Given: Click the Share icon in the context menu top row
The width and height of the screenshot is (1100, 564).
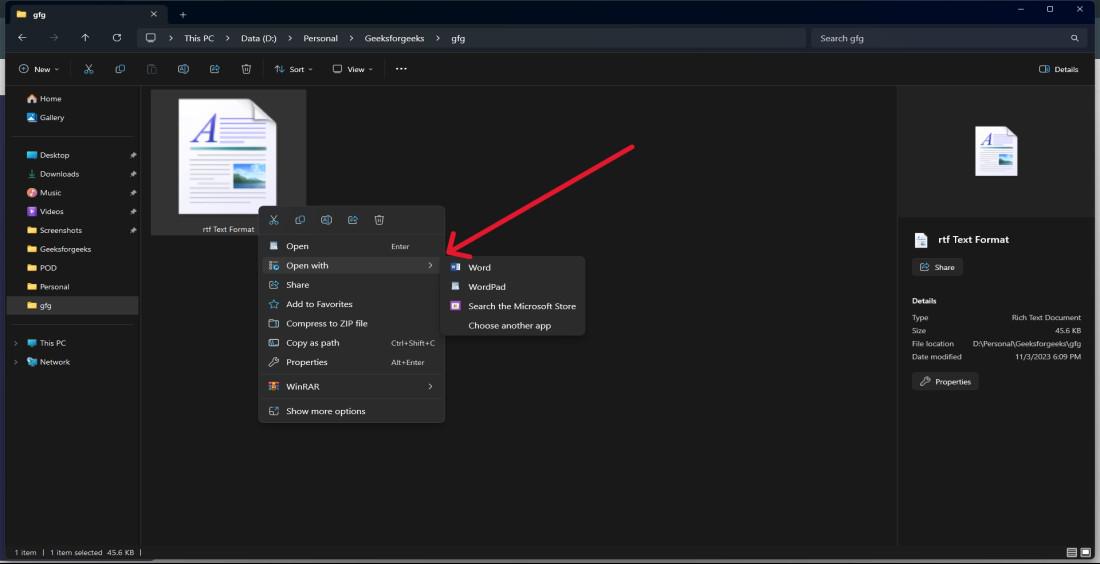Looking at the screenshot, I should tap(353, 220).
